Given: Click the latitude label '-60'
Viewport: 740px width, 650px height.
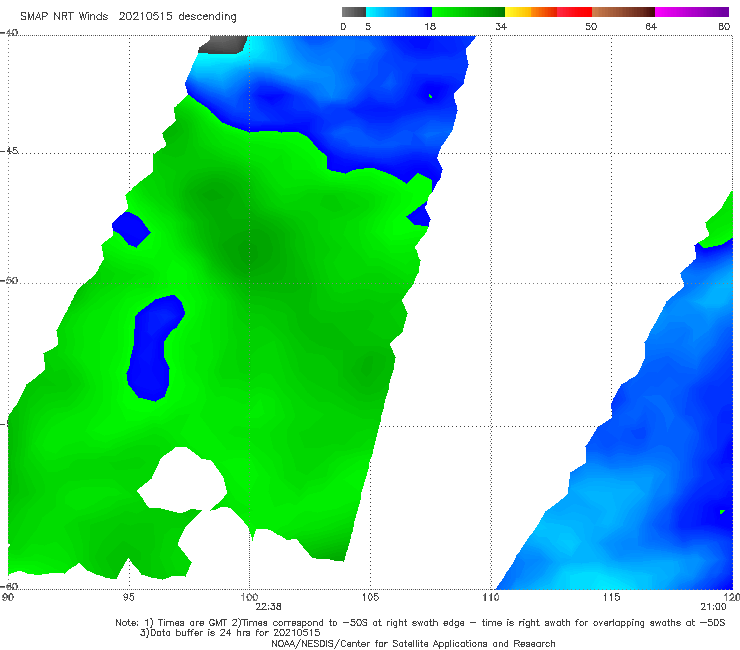Looking at the screenshot, I should [9, 586].
